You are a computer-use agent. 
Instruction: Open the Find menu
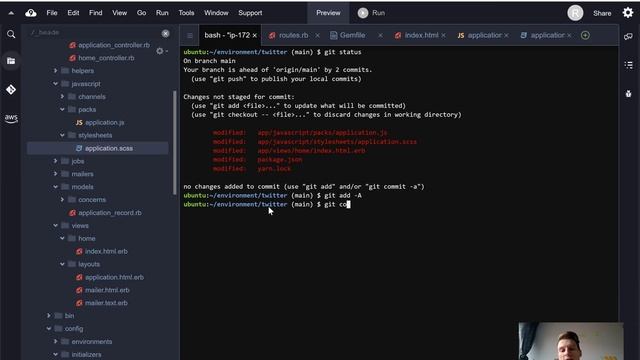96,13
